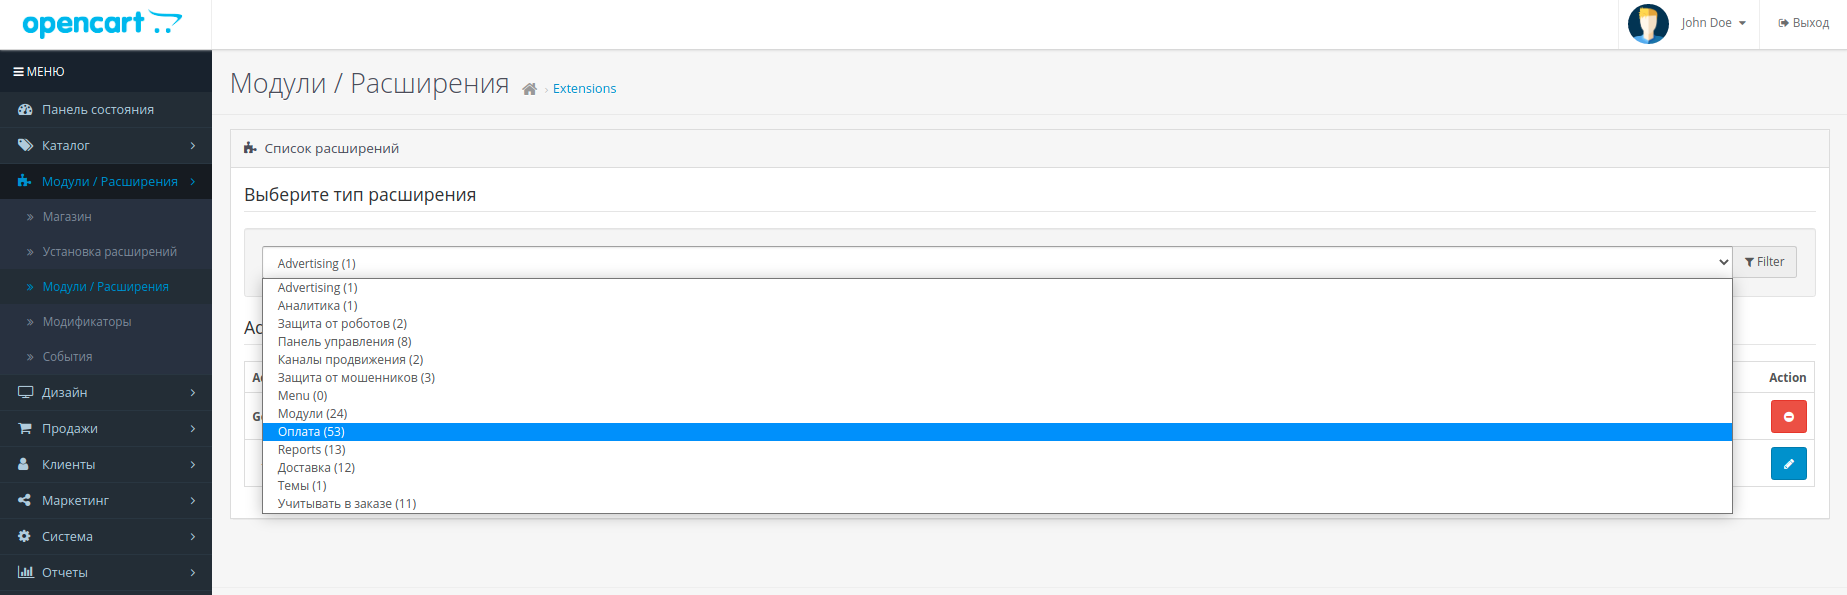The width and height of the screenshot is (1847, 595).
Task: Click the Выход logout link
Action: click(x=1803, y=23)
